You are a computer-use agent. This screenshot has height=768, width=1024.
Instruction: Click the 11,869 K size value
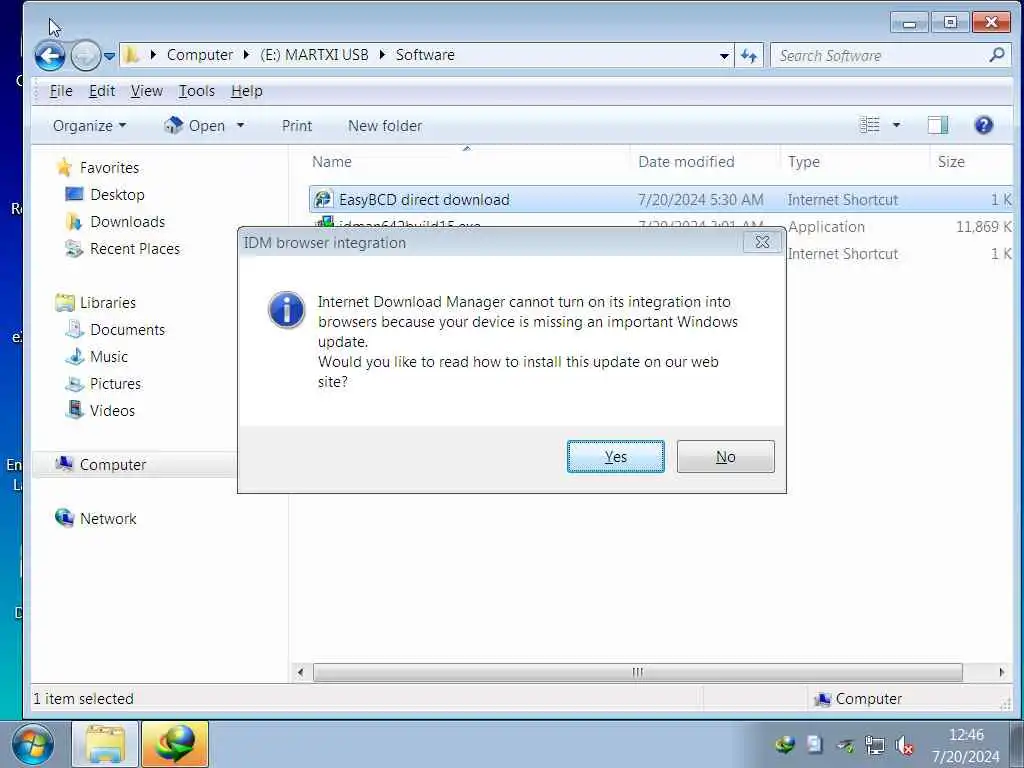click(984, 227)
